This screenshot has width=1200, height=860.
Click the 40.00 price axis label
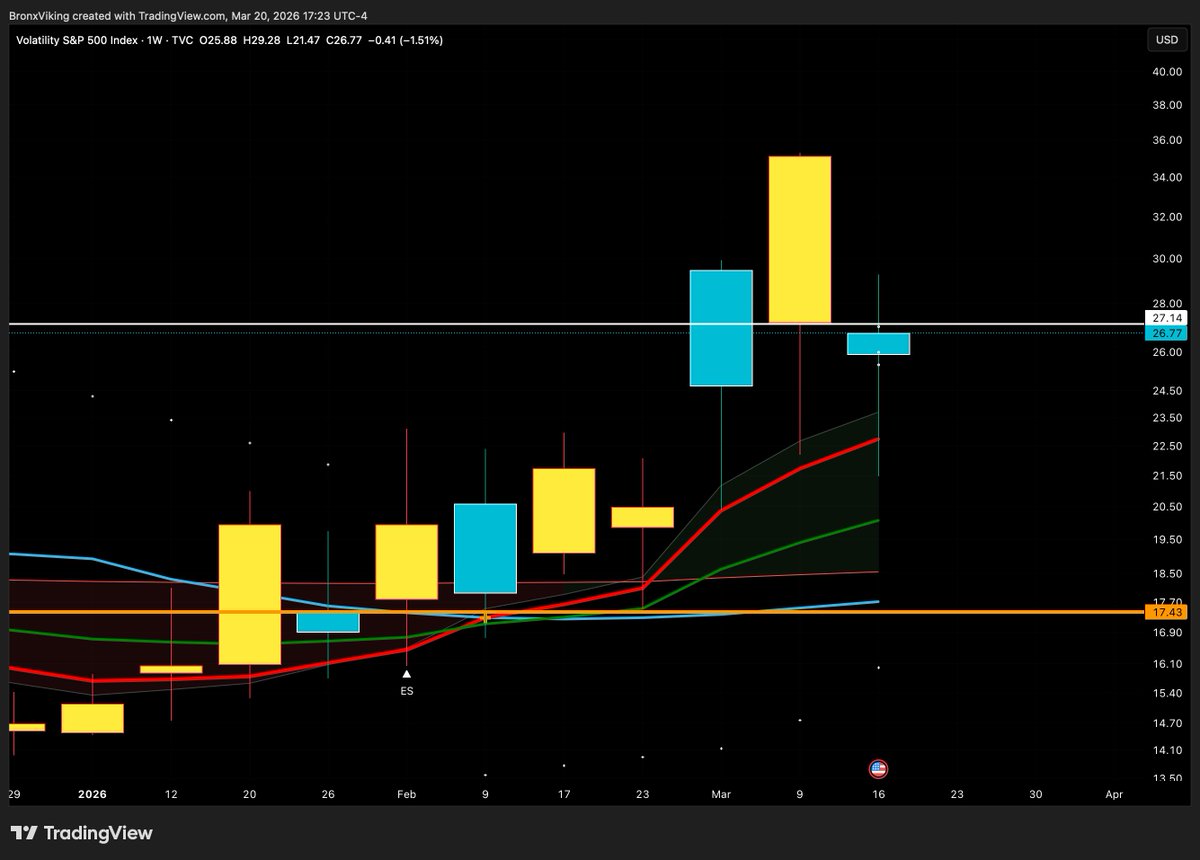[1167, 72]
